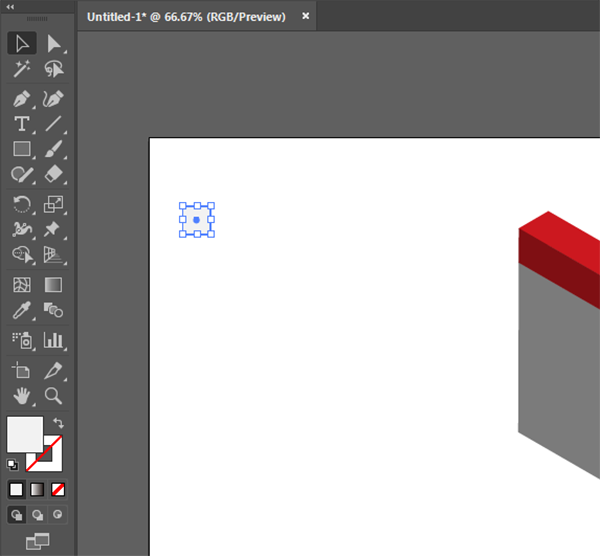600x556 pixels.
Task: Click the white Fill color swatch
Action: pos(24,434)
